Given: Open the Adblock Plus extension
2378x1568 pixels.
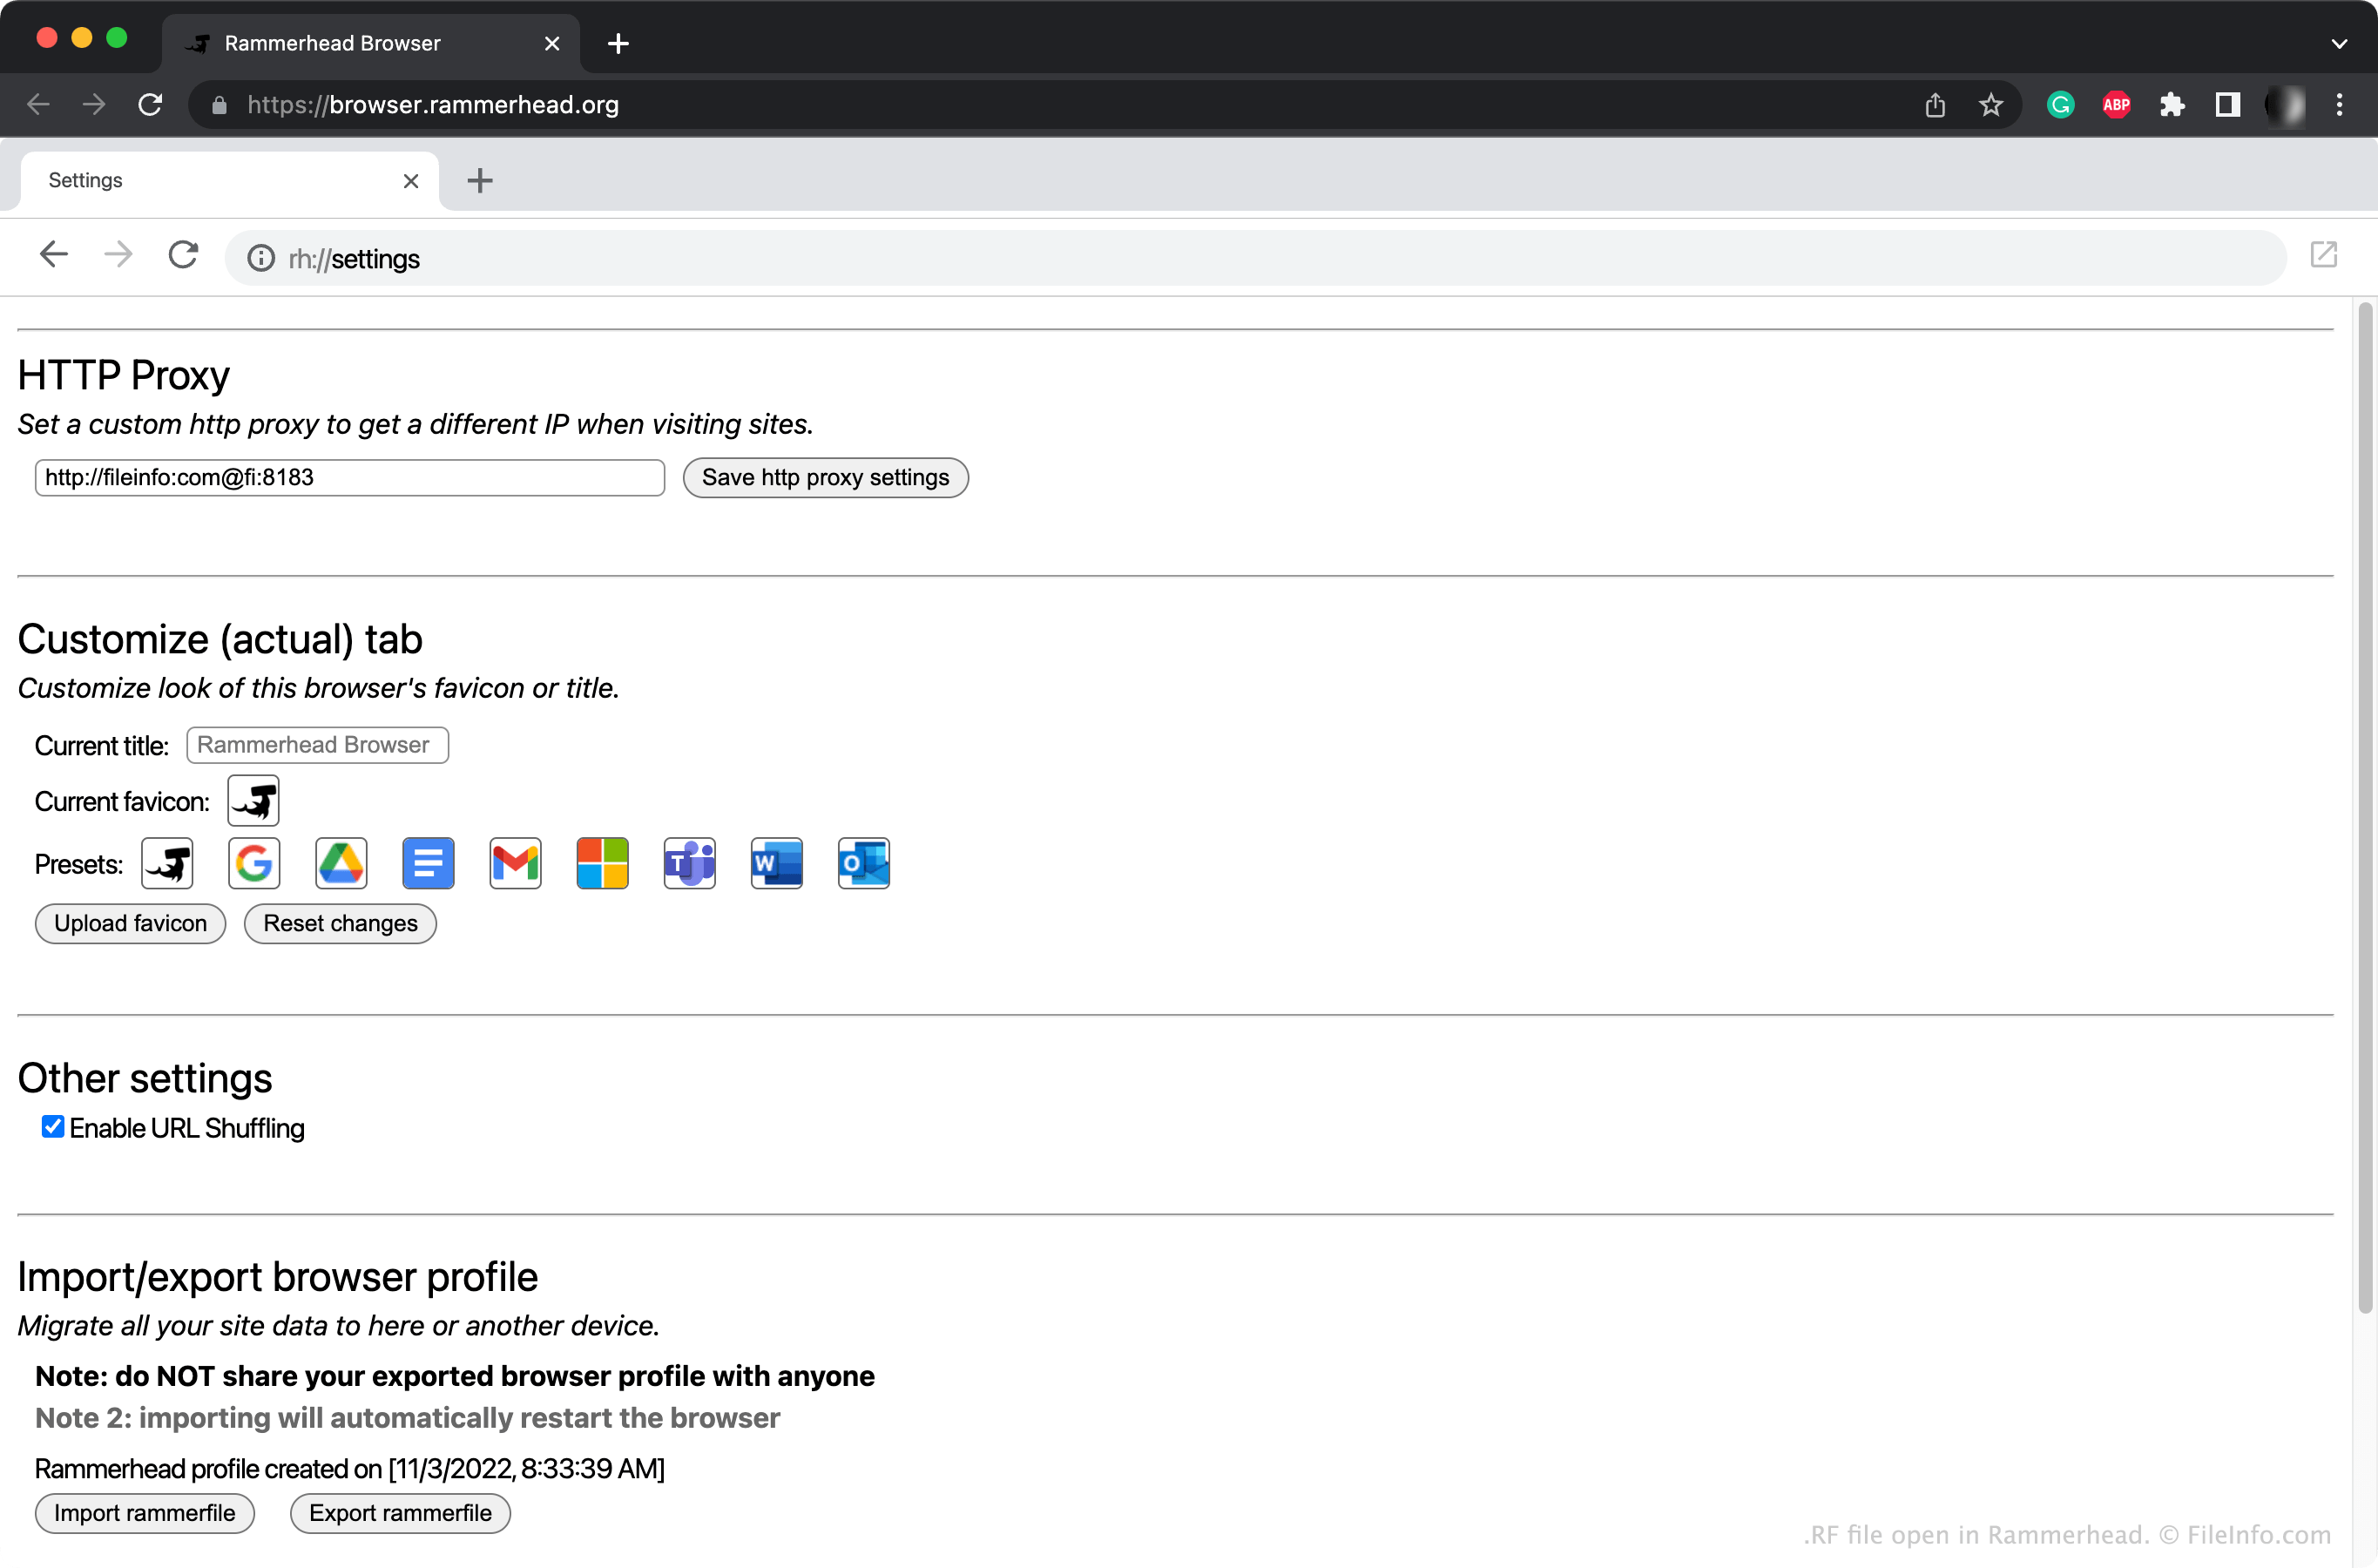Looking at the screenshot, I should click(2117, 105).
